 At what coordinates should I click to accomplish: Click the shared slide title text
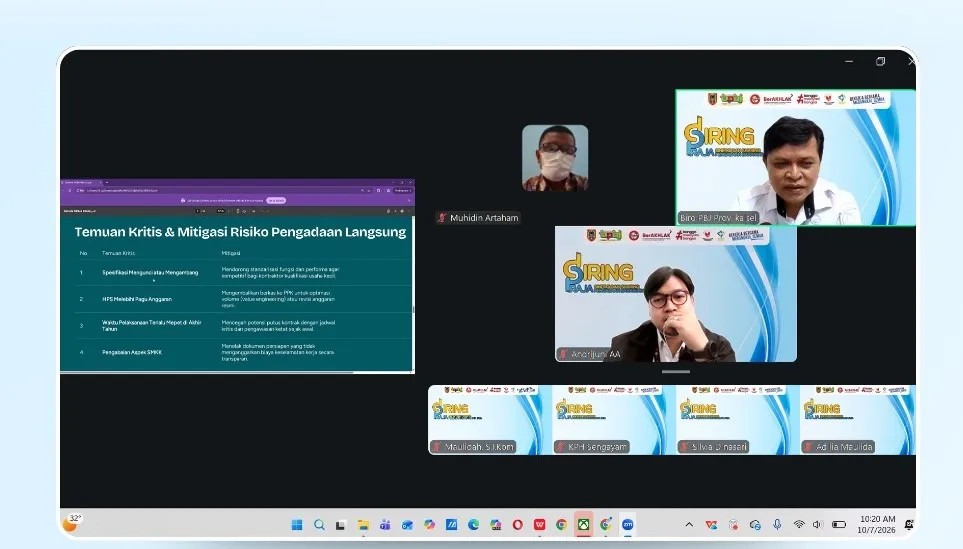240,232
